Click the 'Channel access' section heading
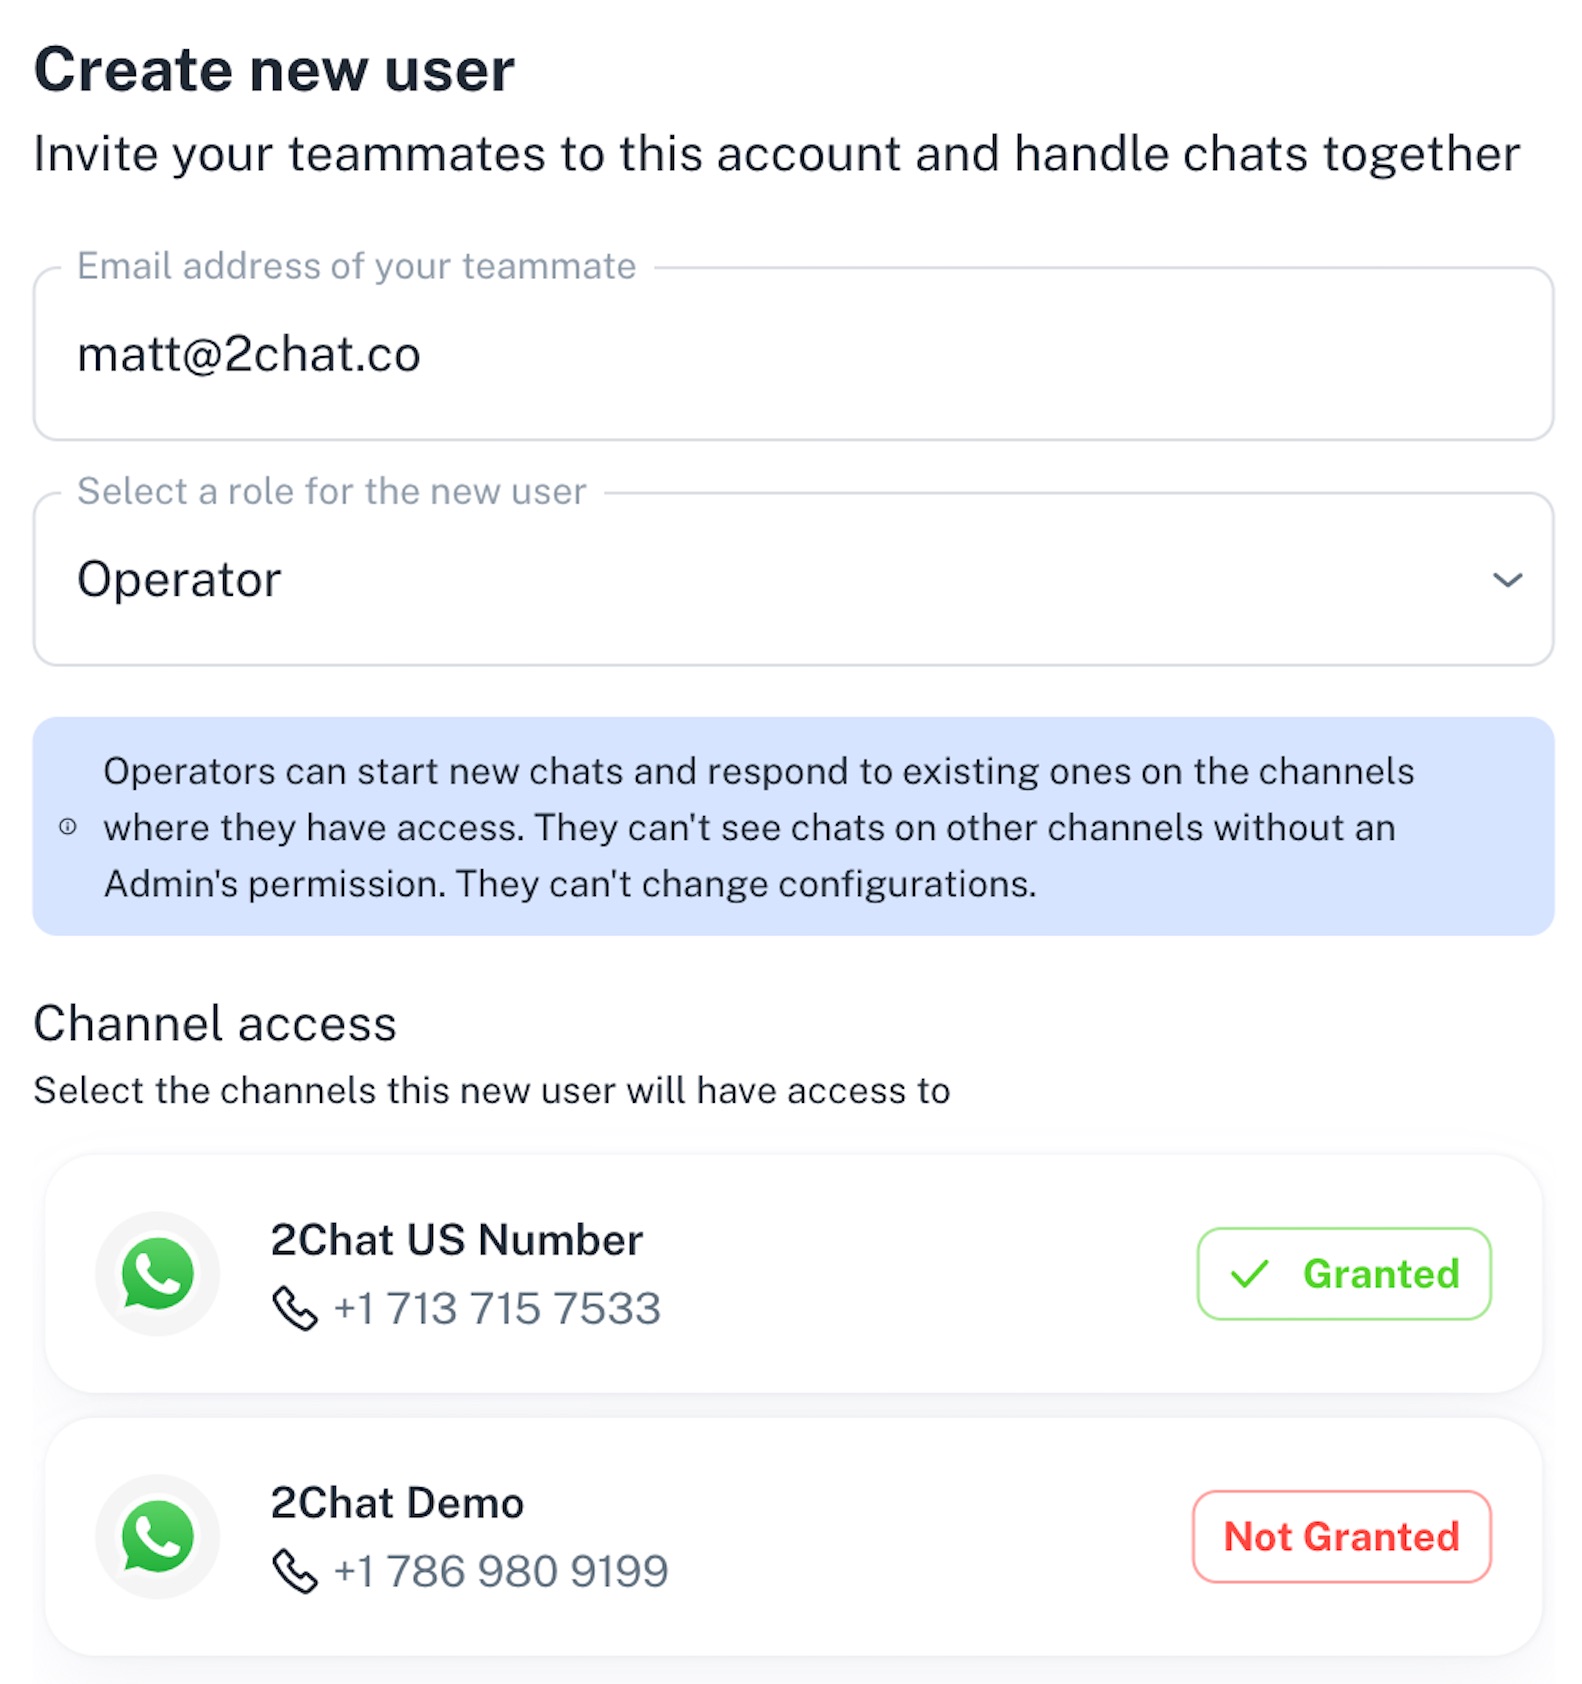 pos(215,1024)
